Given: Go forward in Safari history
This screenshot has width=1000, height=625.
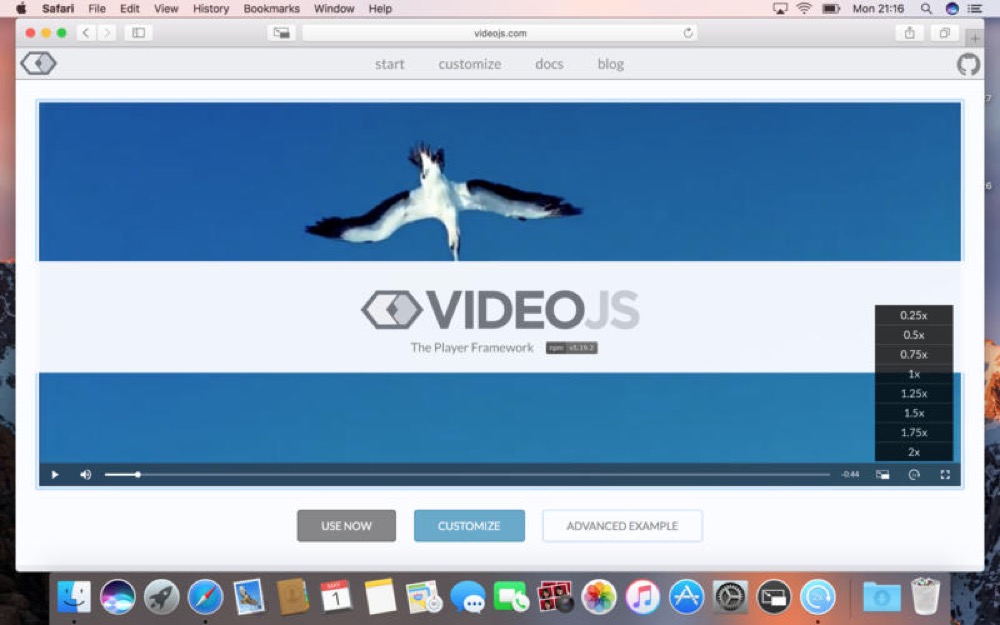Looking at the screenshot, I should tap(107, 33).
